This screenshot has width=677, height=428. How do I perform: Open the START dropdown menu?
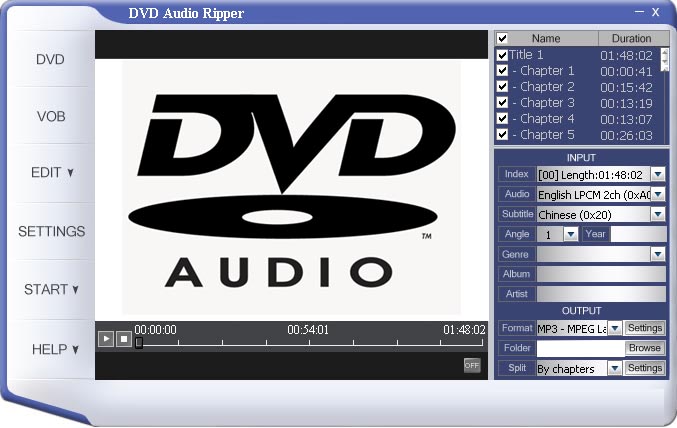[x=51, y=289]
